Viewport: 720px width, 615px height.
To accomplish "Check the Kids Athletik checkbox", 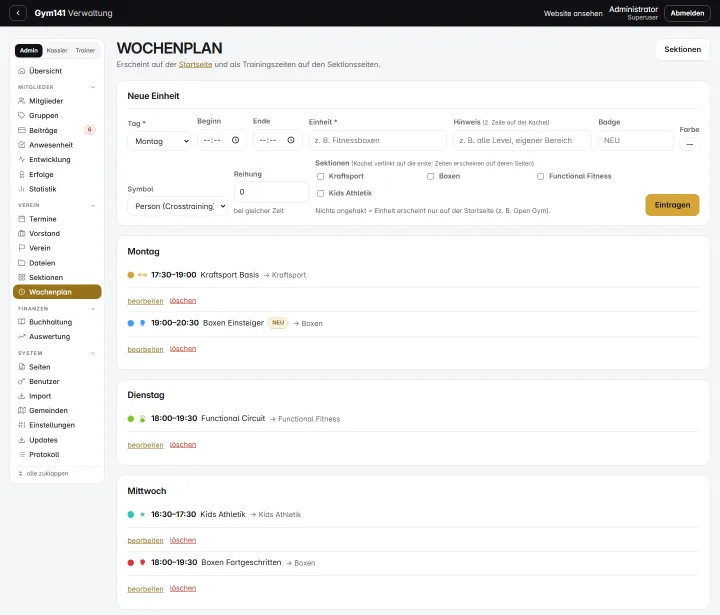I will [x=321, y=193].
